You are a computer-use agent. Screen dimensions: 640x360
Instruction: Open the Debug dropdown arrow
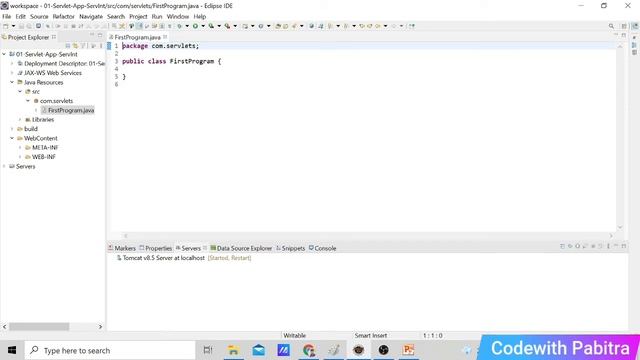click(187, 26)
